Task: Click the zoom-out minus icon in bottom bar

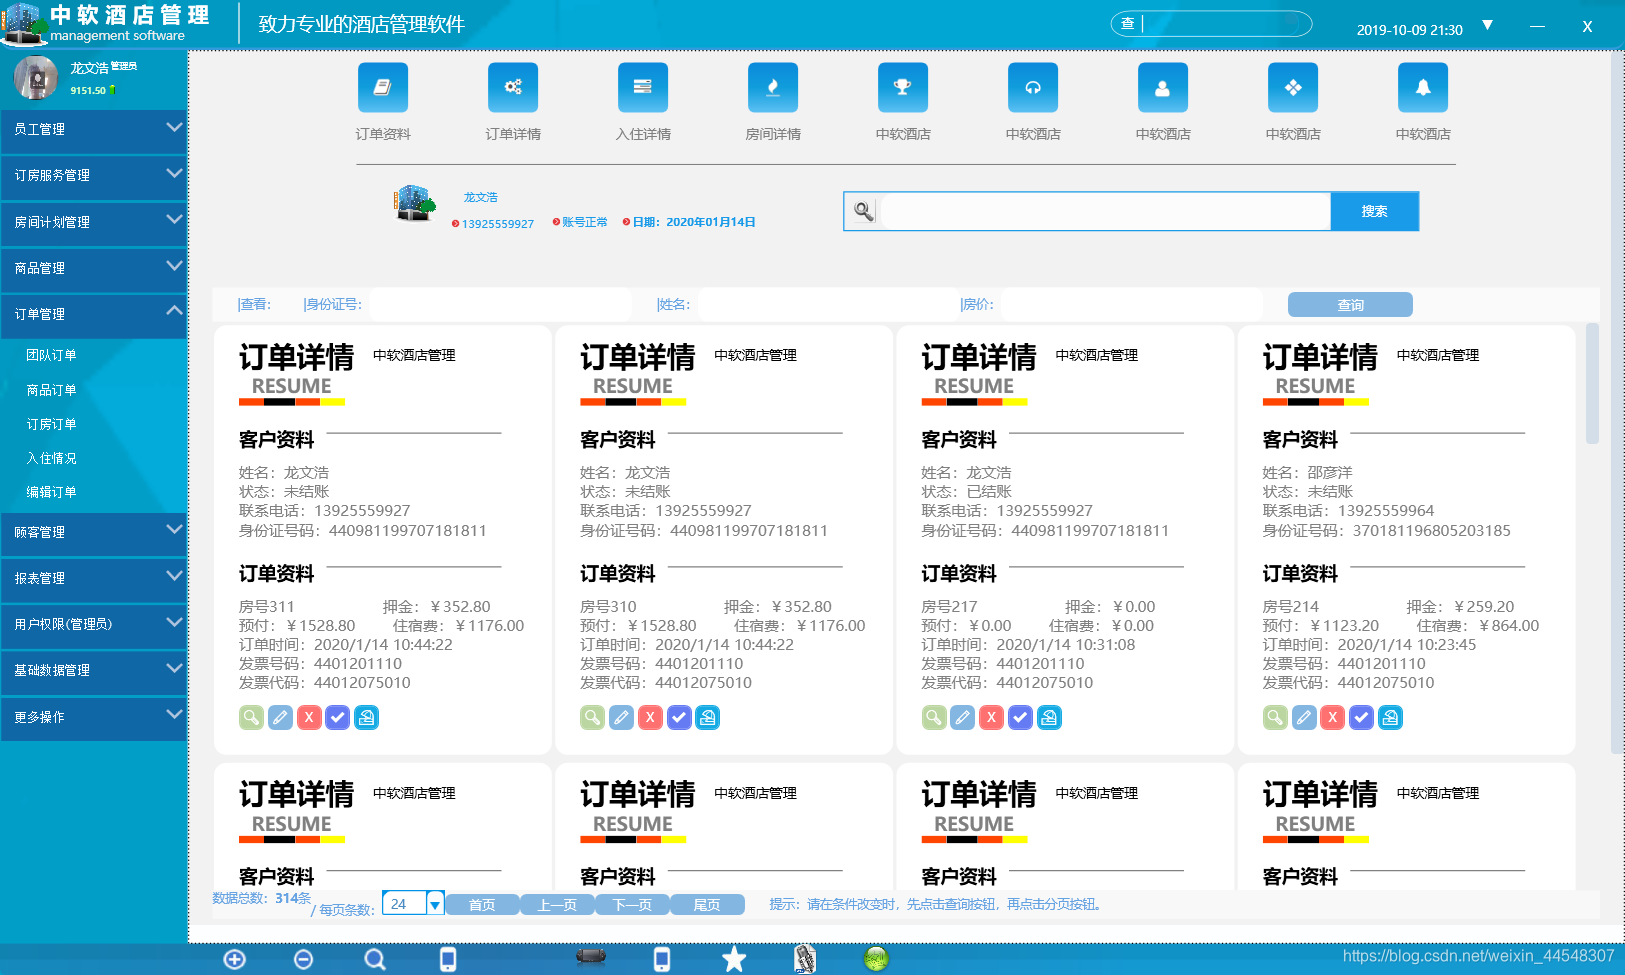Action: pos(304,959)
